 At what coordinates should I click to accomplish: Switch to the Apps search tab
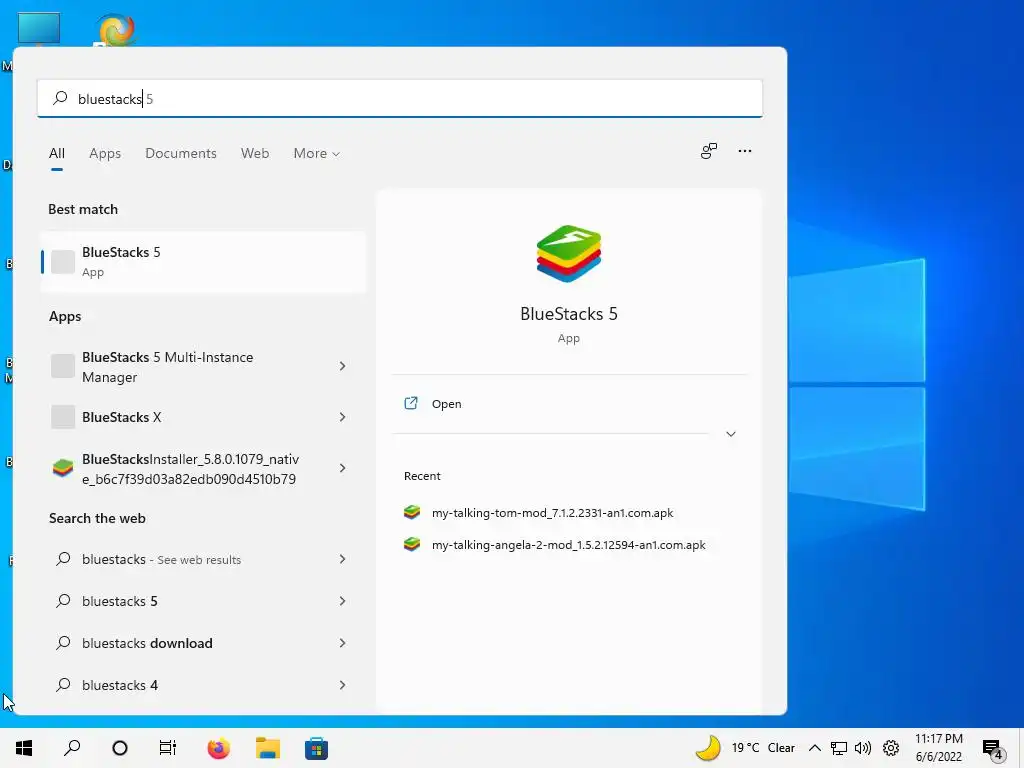click(105, 153)
